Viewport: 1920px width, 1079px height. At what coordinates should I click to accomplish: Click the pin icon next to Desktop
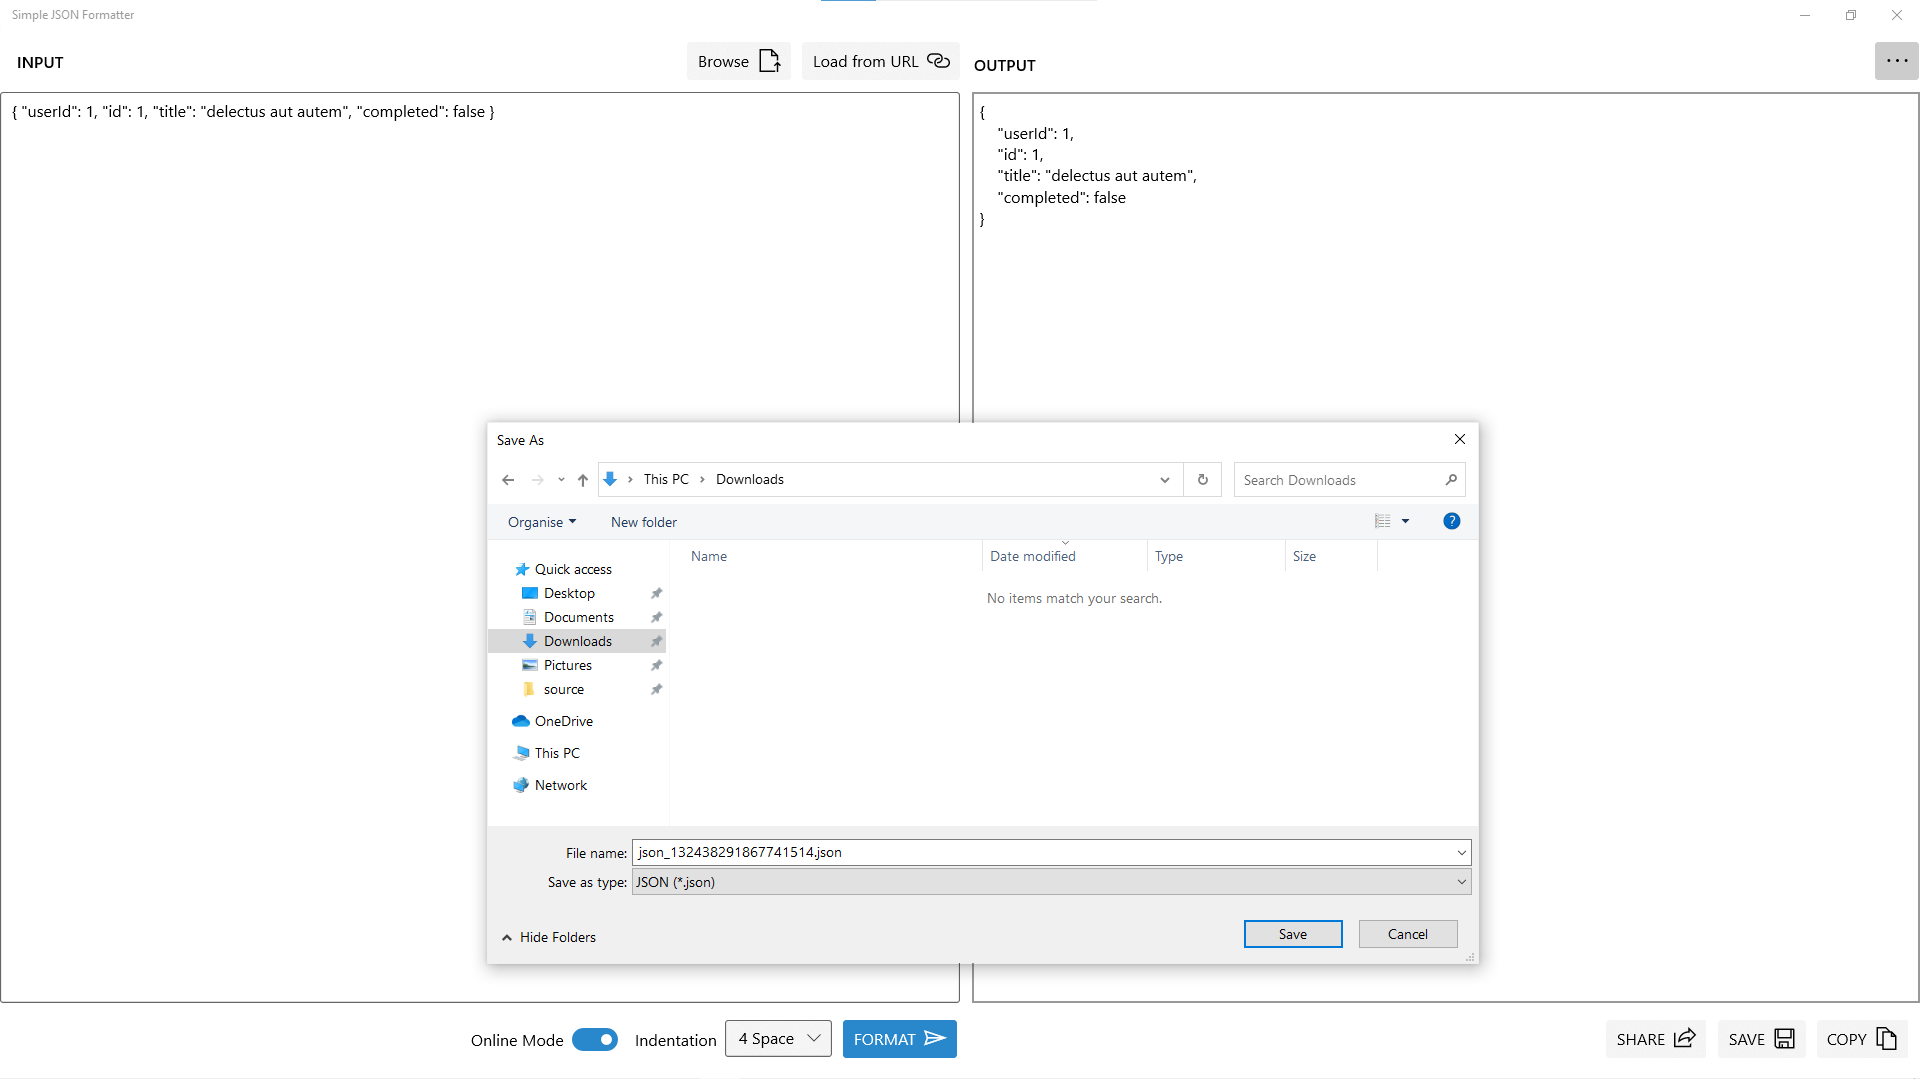657,593
